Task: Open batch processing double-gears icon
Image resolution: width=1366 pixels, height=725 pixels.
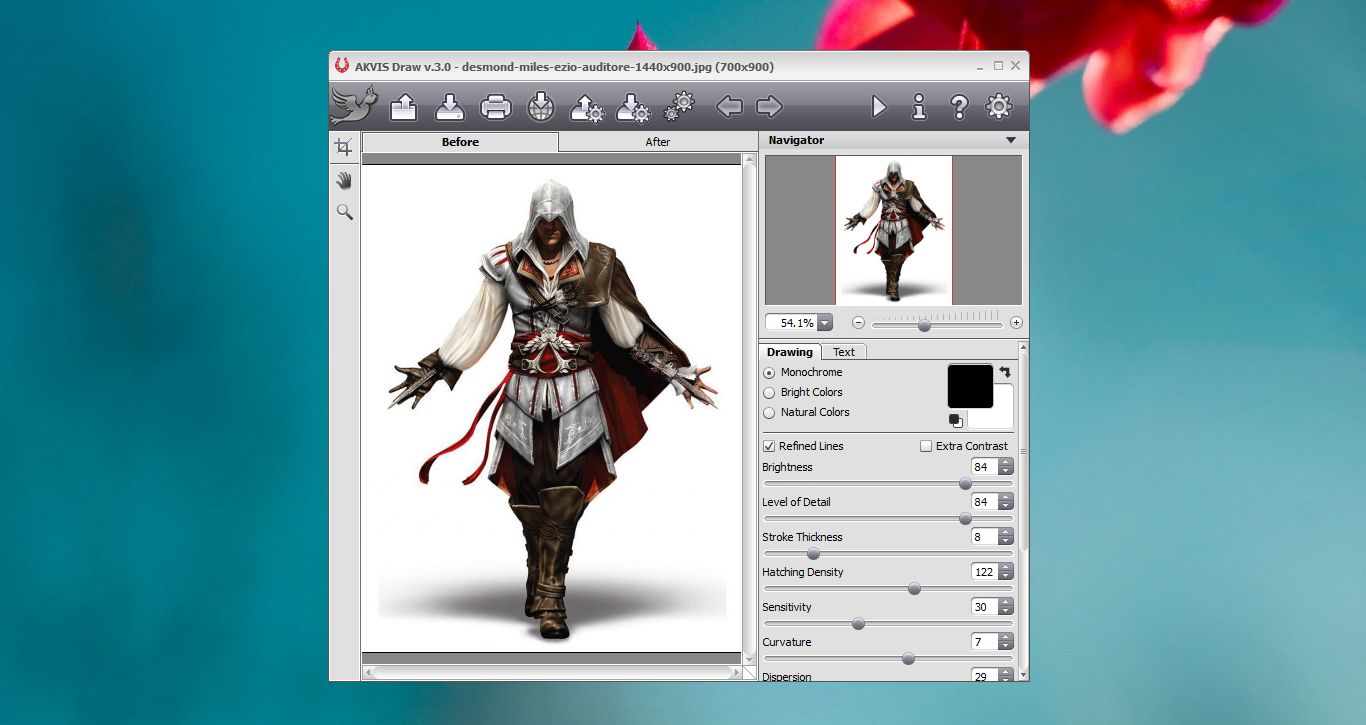Action: click(x=679, y=105)
